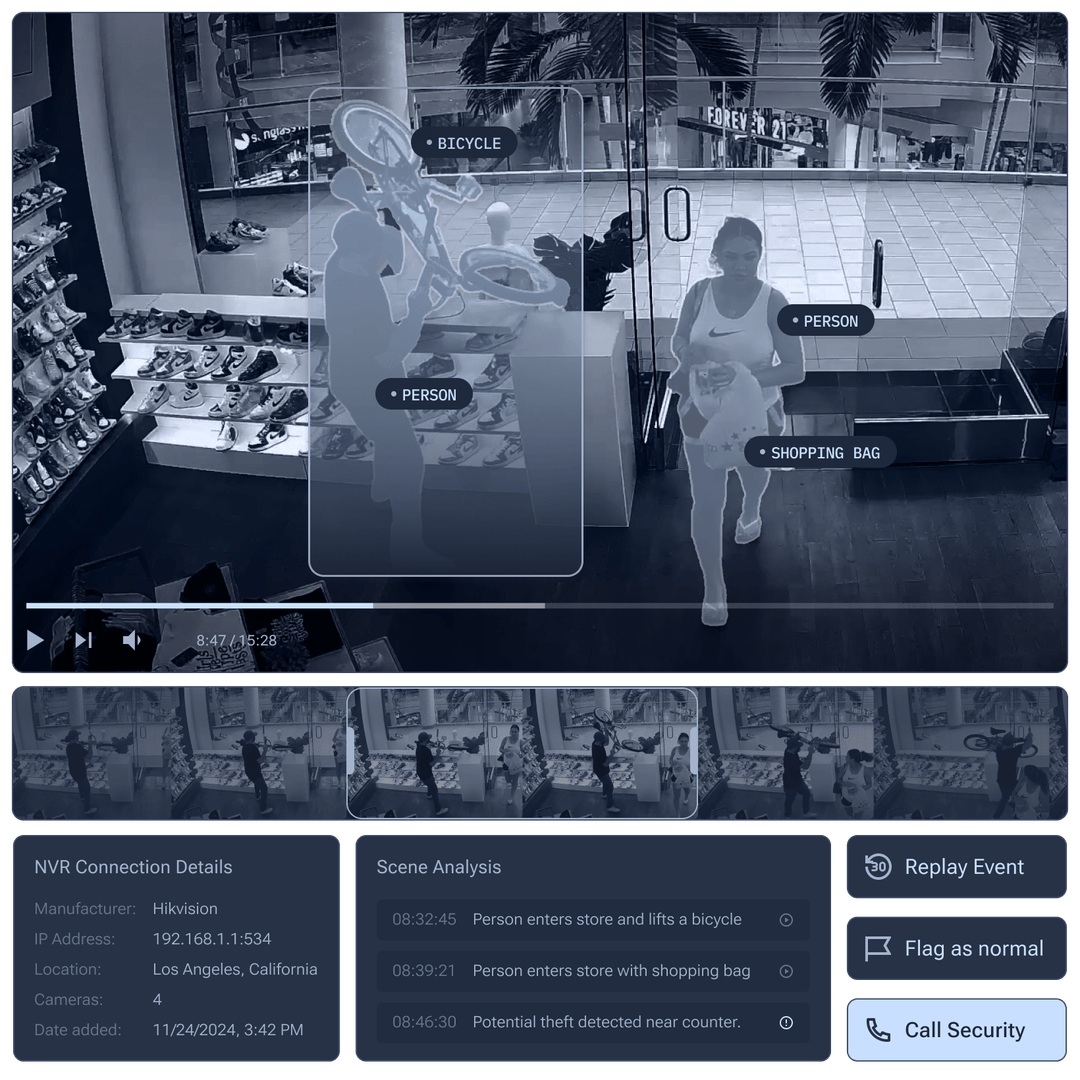Image resolution: width=1080 pixels, height=1080 pixels.
Task: Click the Replay Event button
Action: click(956, 867)
